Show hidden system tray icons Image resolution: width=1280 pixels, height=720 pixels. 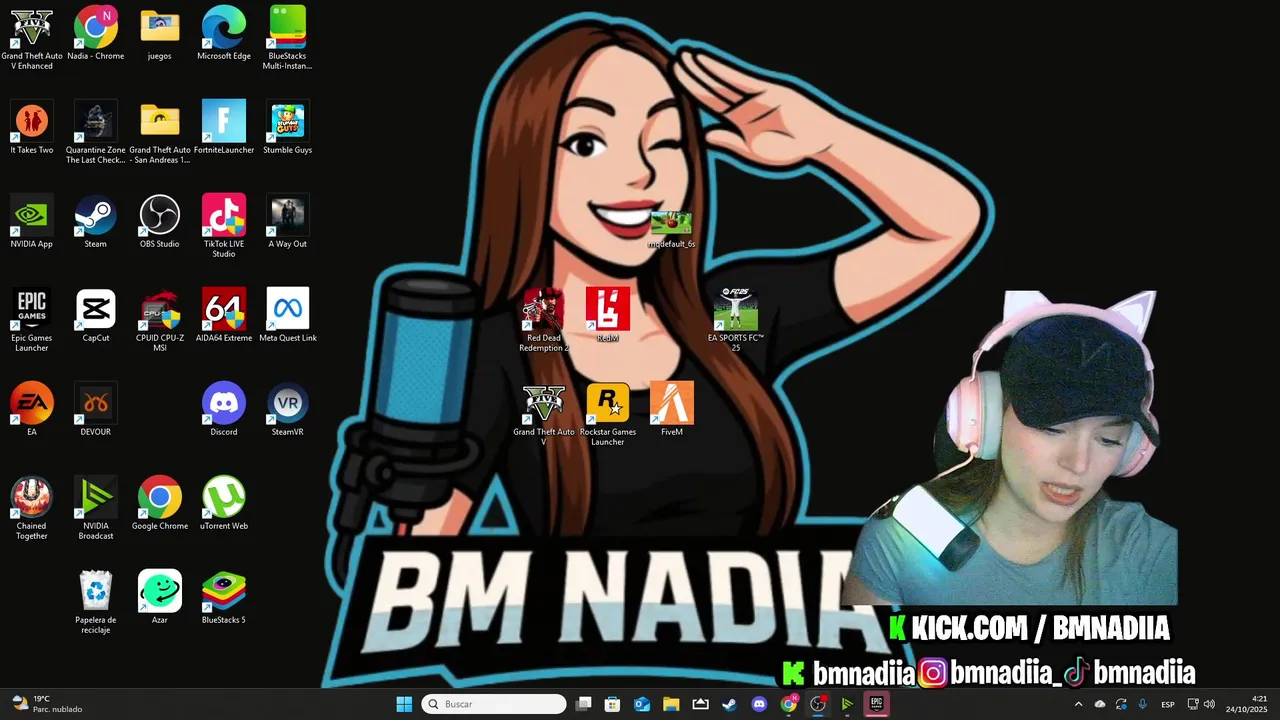[1078, 704]
